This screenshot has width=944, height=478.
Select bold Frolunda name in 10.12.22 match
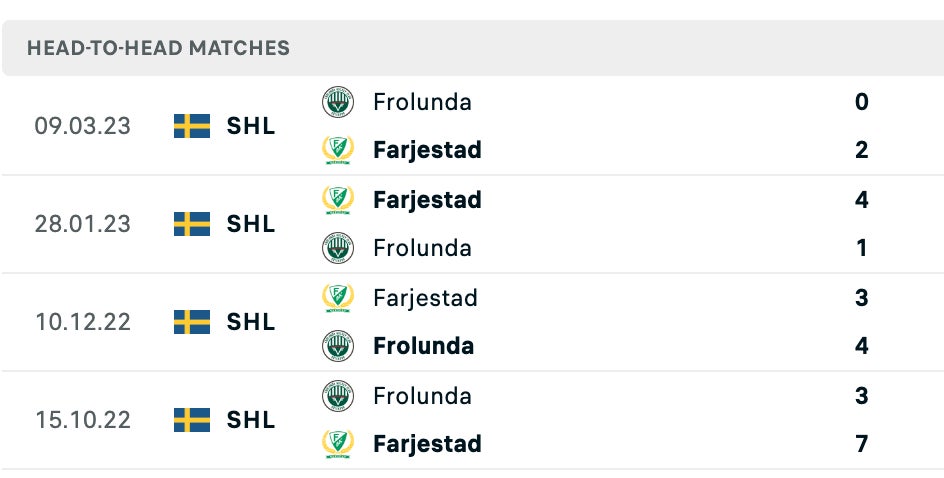point(423,346)
